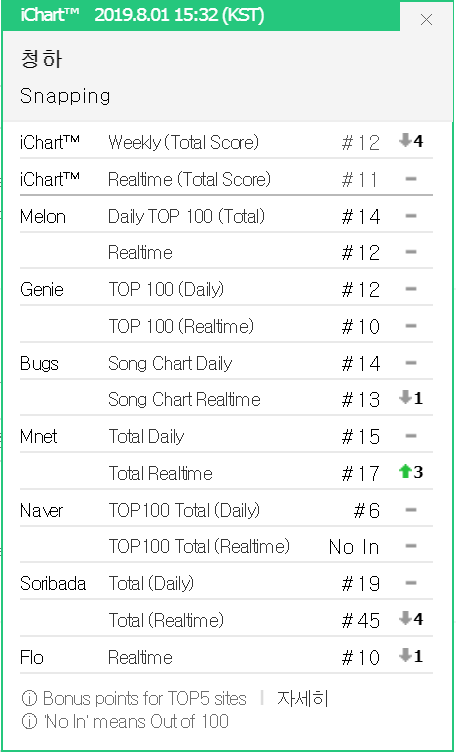Select the Genie TOP 100 (Realtime) row

point(226,327)
